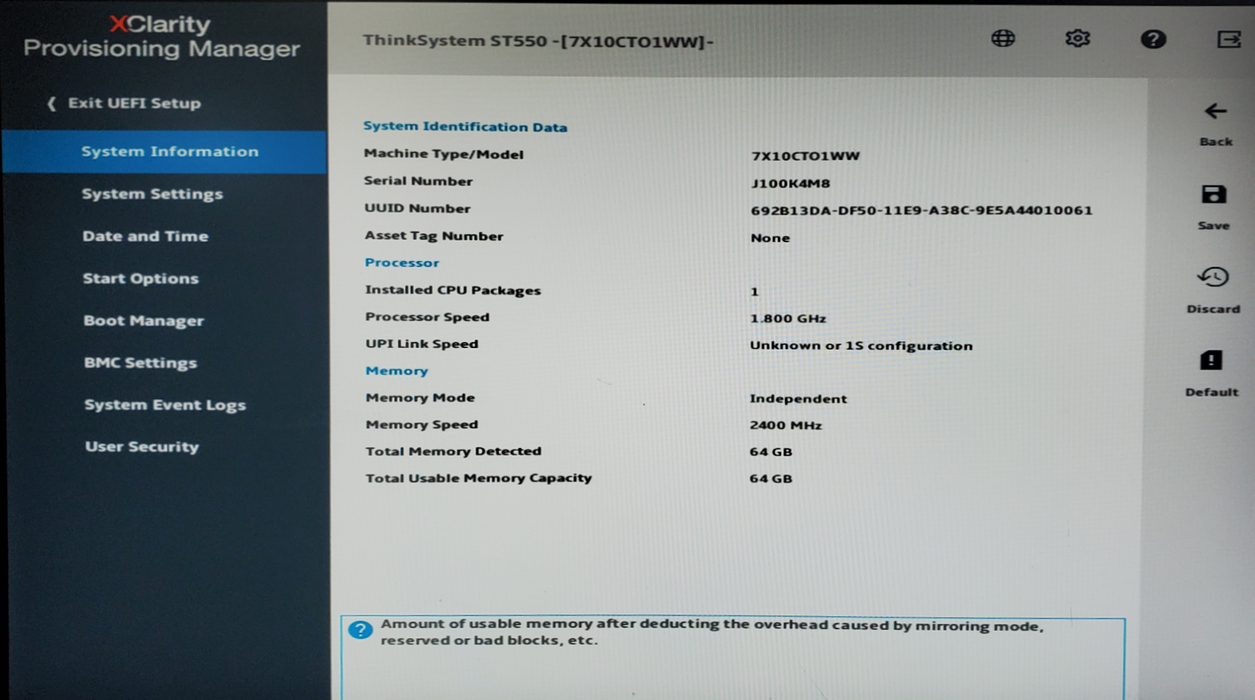
Task: Click the Default settings icon
Action: [x=1211, y=360]
